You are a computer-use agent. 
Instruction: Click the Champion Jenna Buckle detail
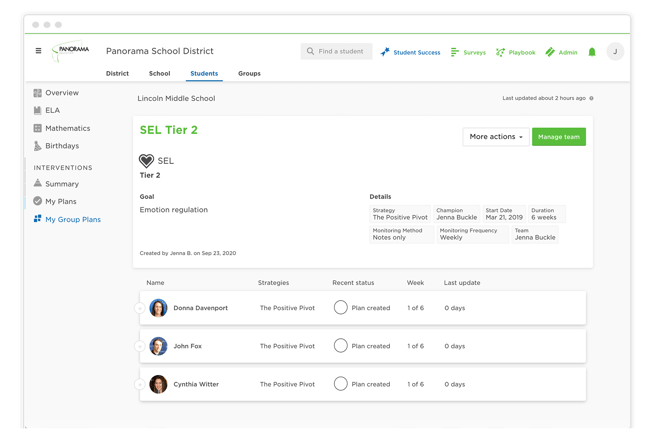(457, 214)
